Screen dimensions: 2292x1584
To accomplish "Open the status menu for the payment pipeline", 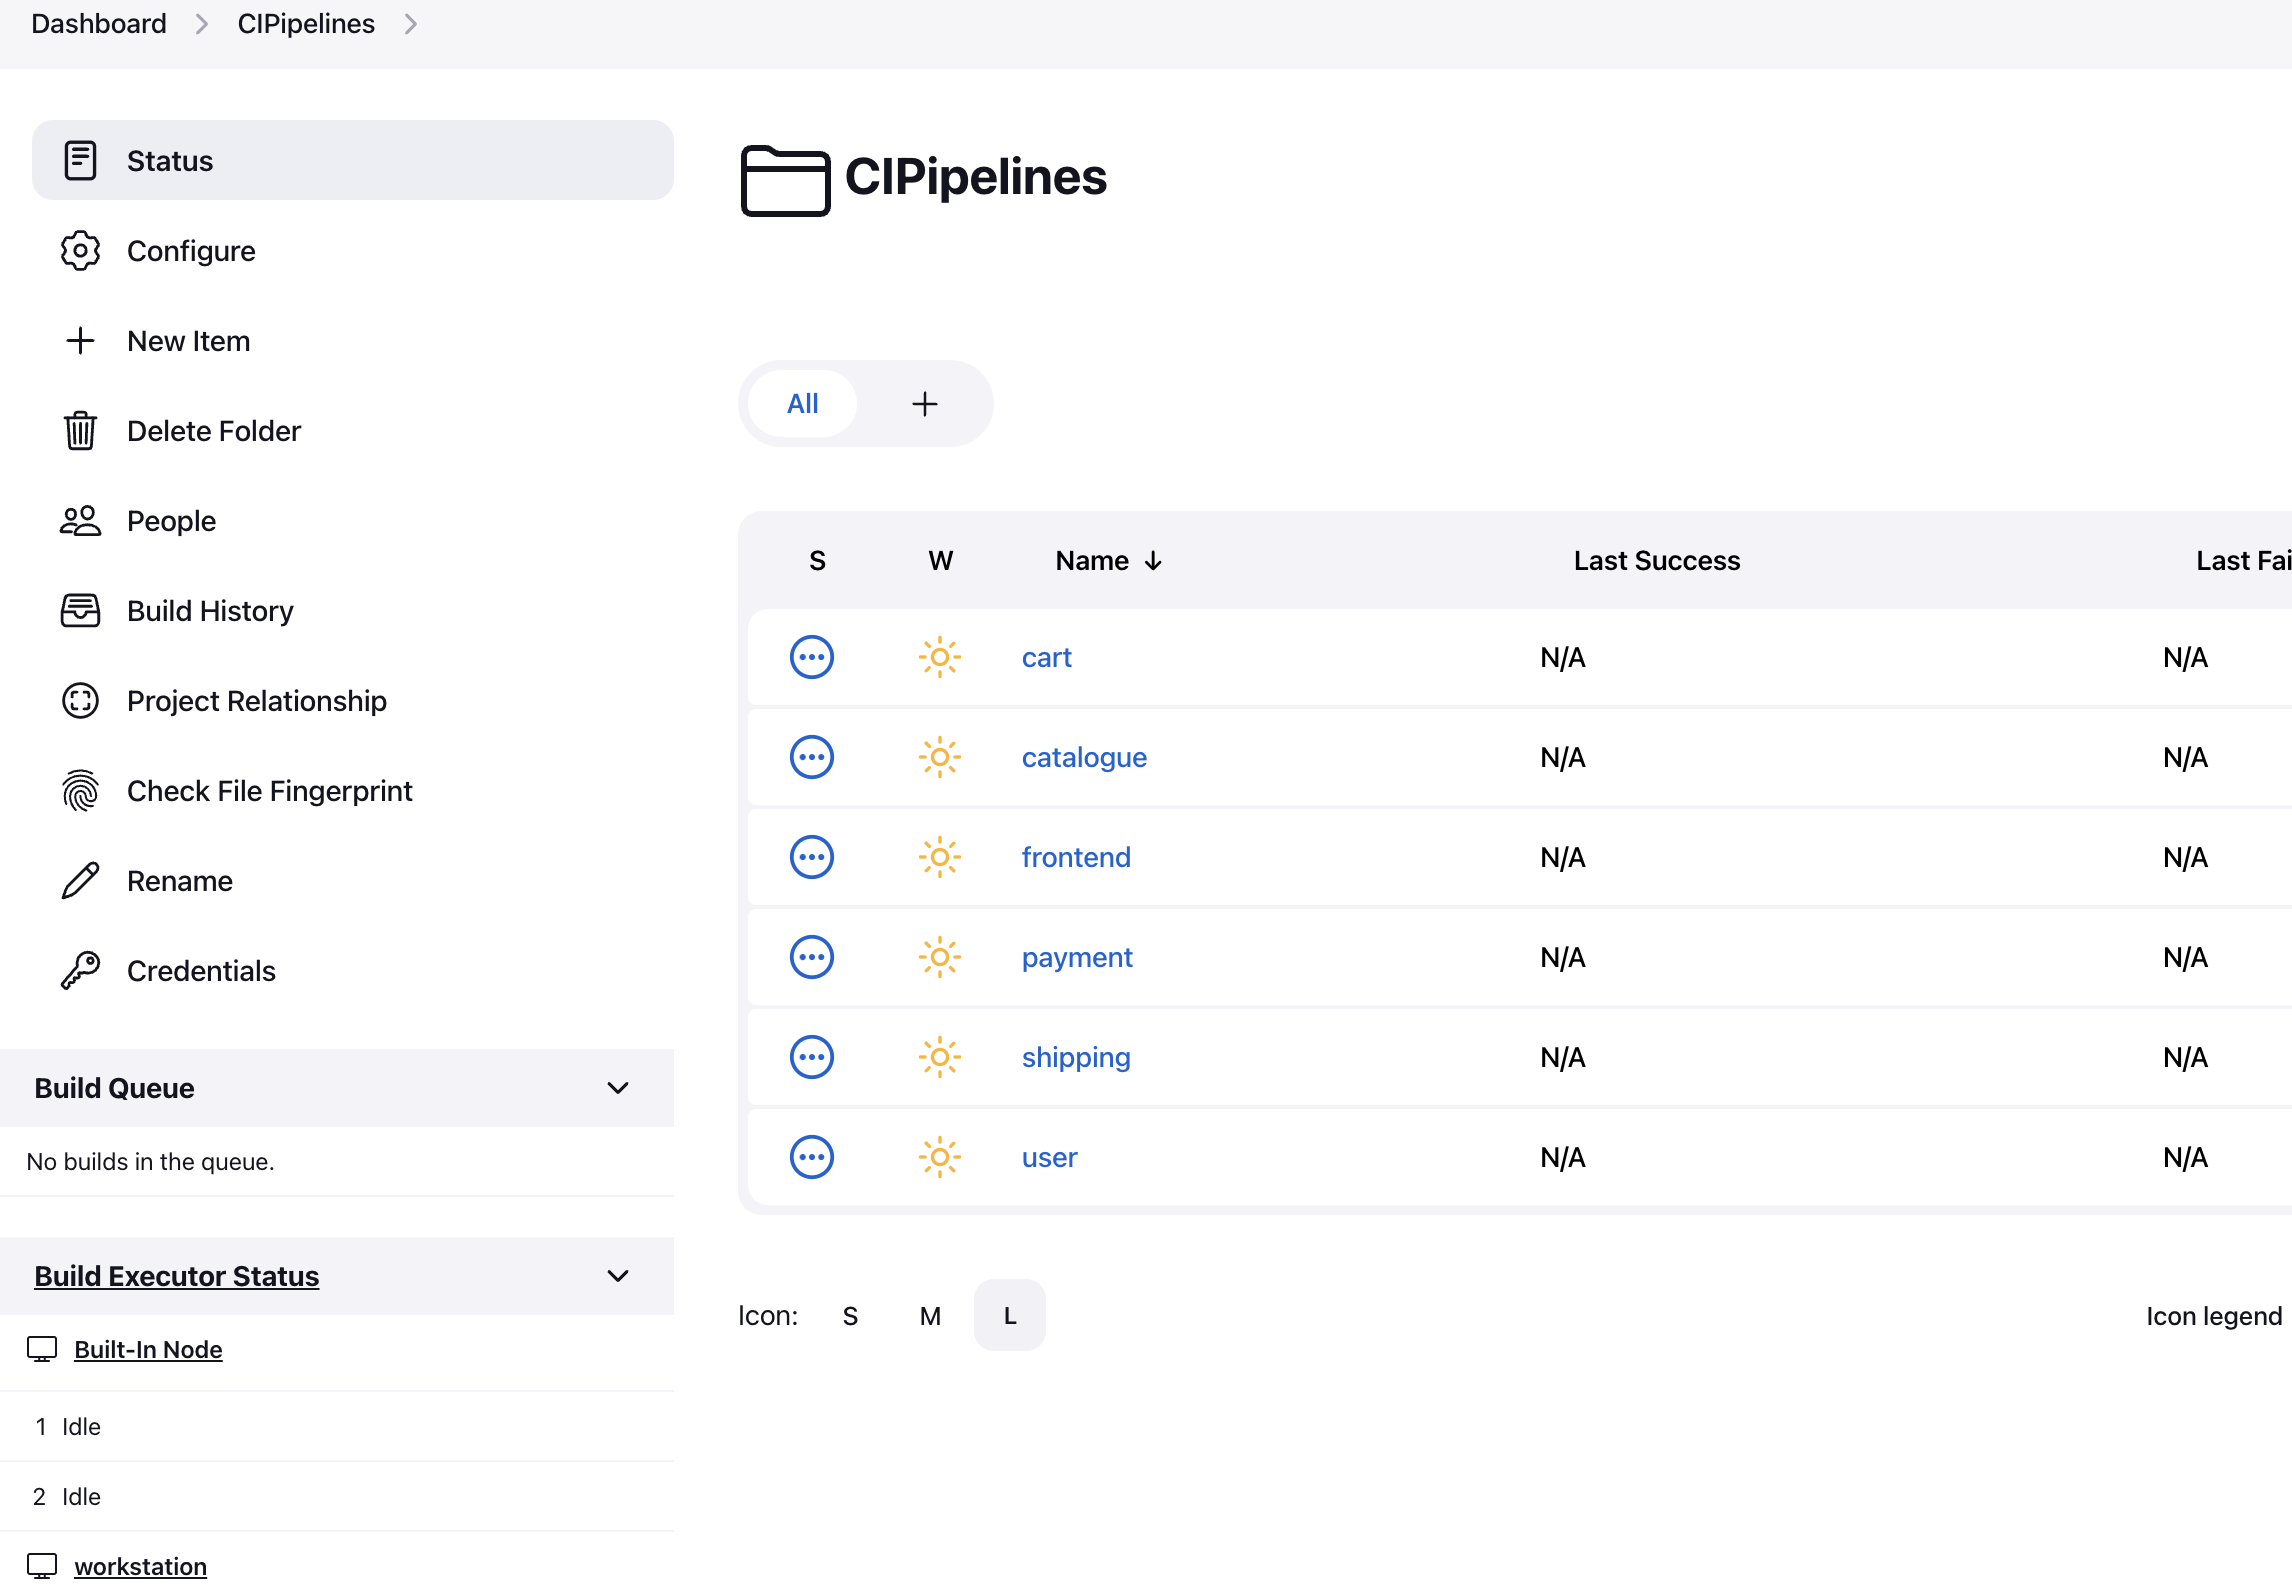I will pos(812,957).
